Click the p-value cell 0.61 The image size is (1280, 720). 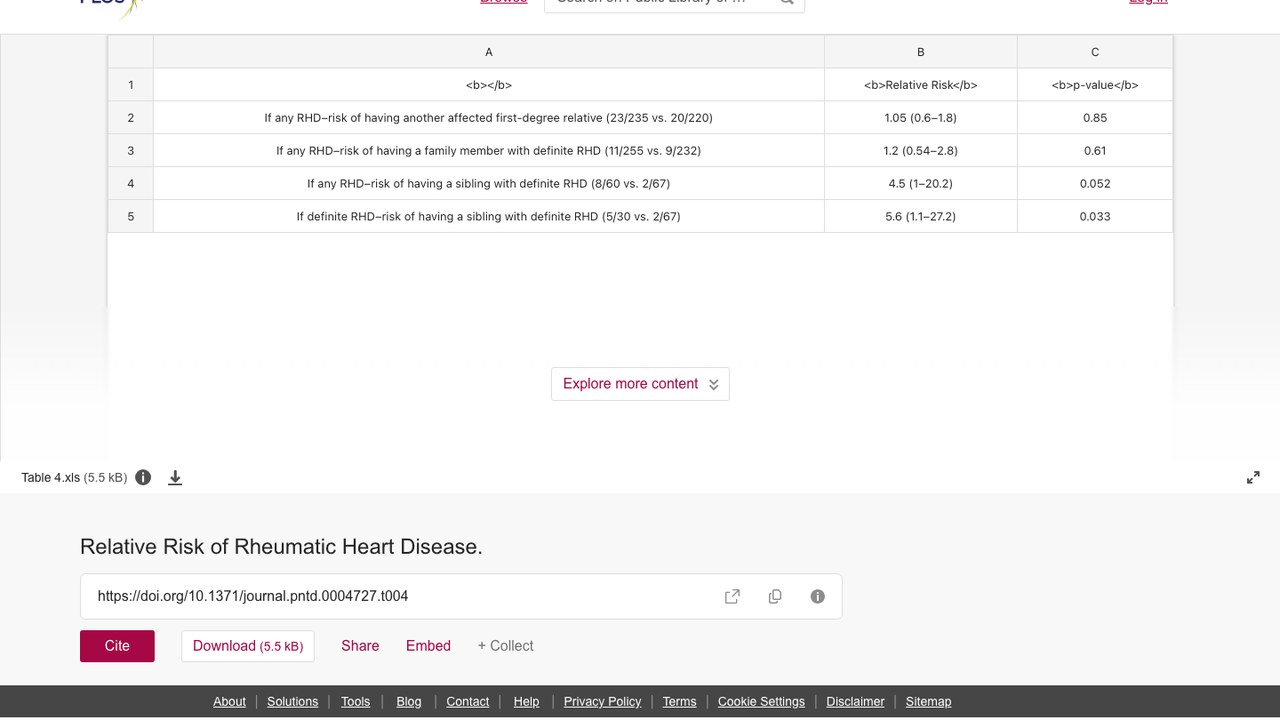[1095, 151]
